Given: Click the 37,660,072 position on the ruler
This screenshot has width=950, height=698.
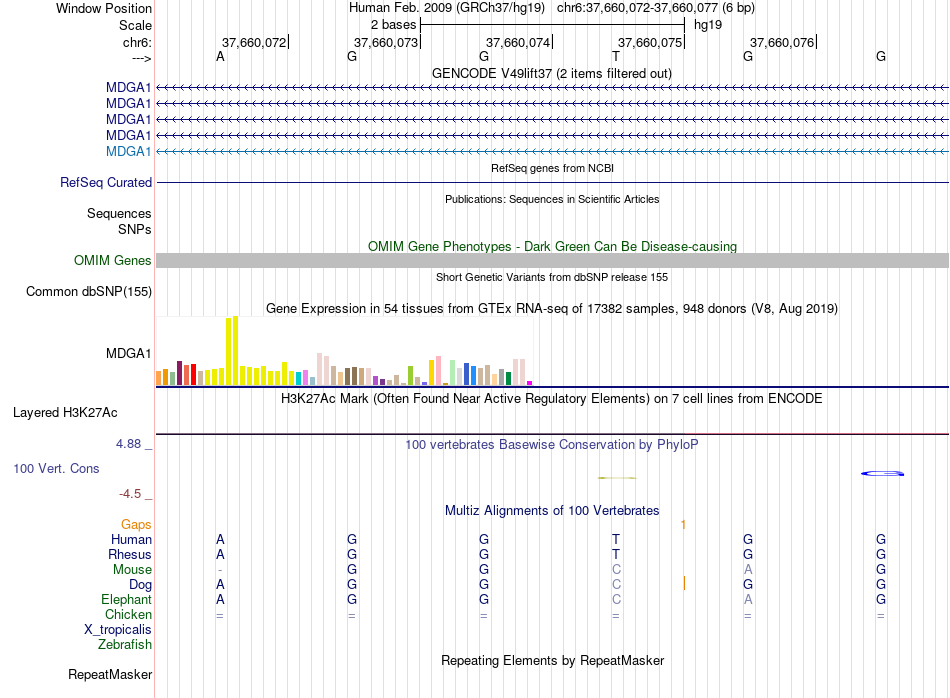Looking at the screenshot, I should coord(254,42).
